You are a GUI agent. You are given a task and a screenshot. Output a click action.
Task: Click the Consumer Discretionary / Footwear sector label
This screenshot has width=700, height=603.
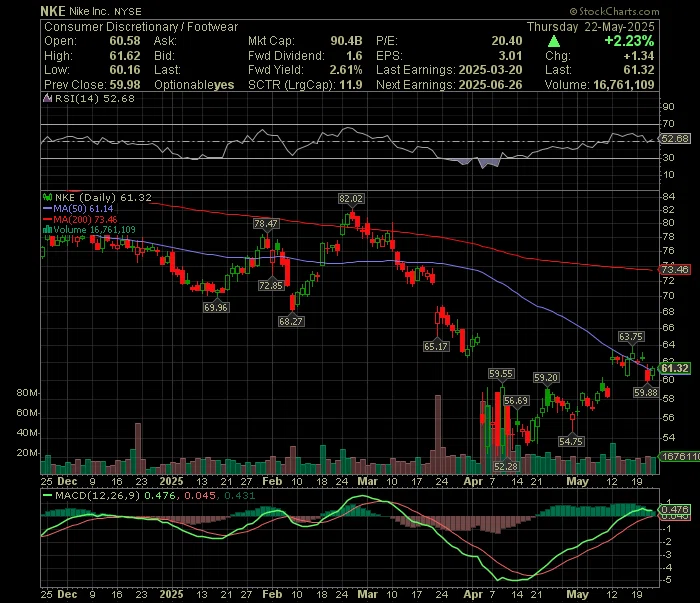(x=141, y=27)
